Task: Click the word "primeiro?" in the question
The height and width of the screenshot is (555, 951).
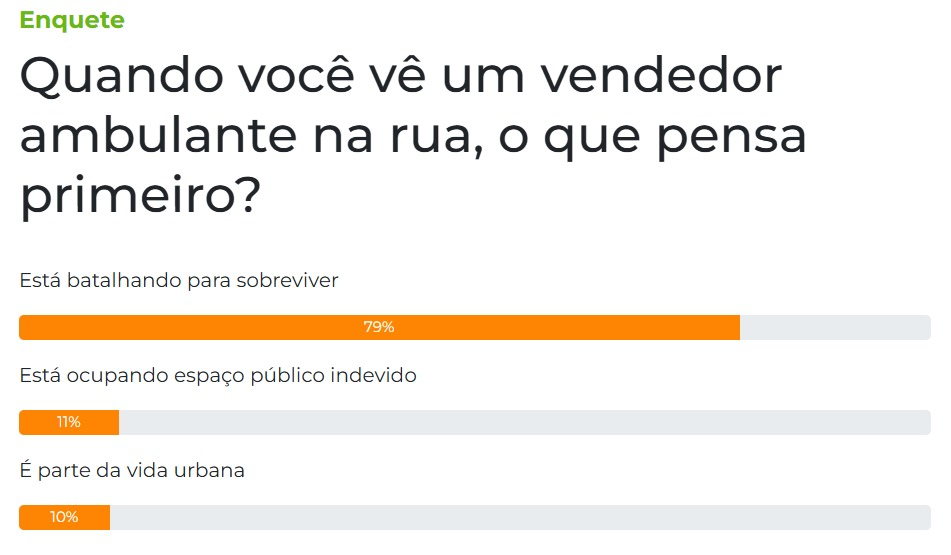Action: point(140,194)
